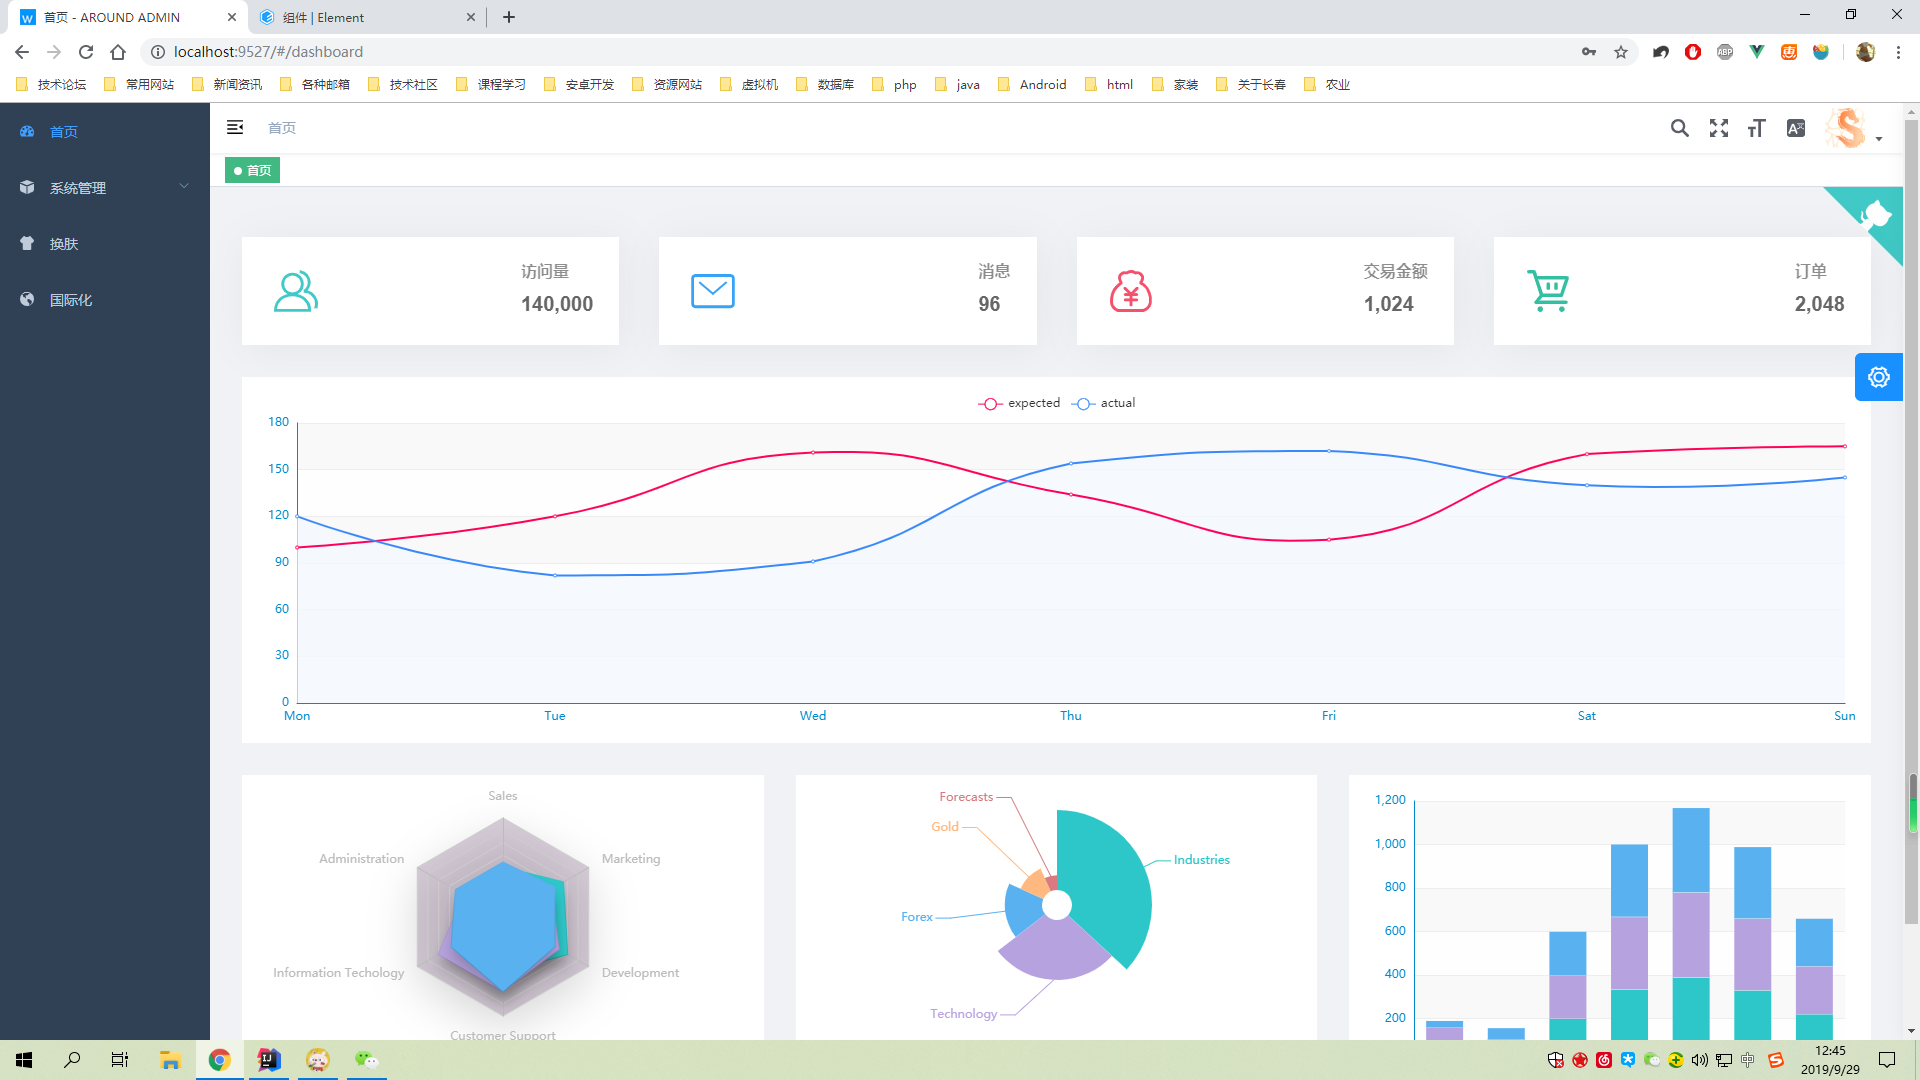Open the Vue devtools extension icon
This screenshot has width=1920, height=1080.
[1757, 52]
